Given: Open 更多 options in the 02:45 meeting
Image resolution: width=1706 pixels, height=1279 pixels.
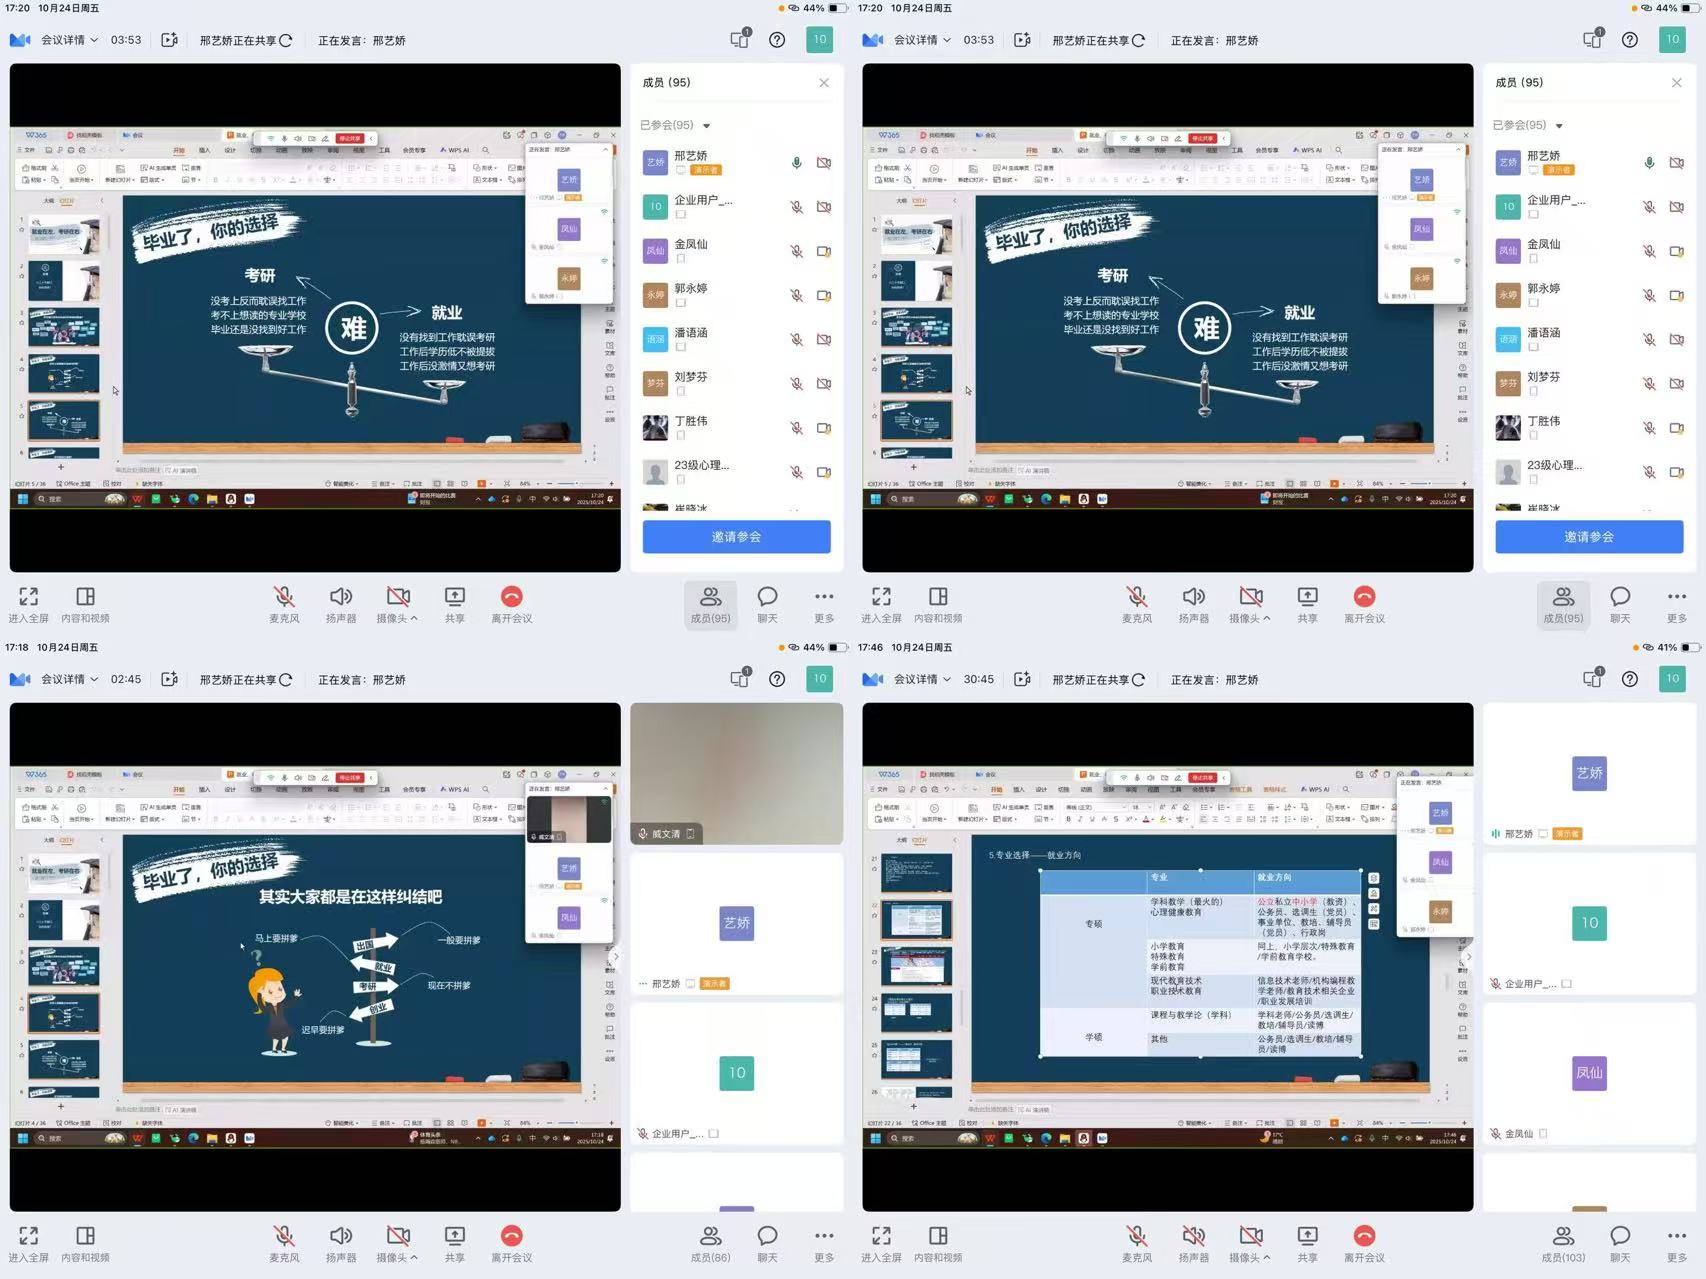Looking at the screenshot, I should (x=824, y=1243).
